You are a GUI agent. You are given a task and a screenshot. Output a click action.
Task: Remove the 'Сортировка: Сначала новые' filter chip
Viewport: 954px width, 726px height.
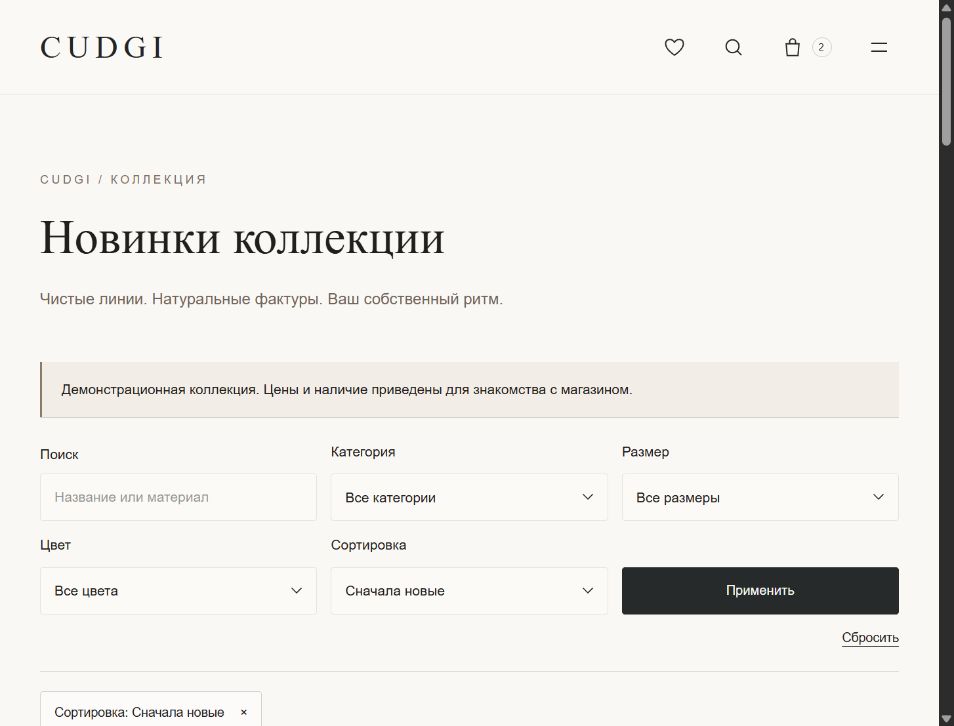(x=243, y=712)
